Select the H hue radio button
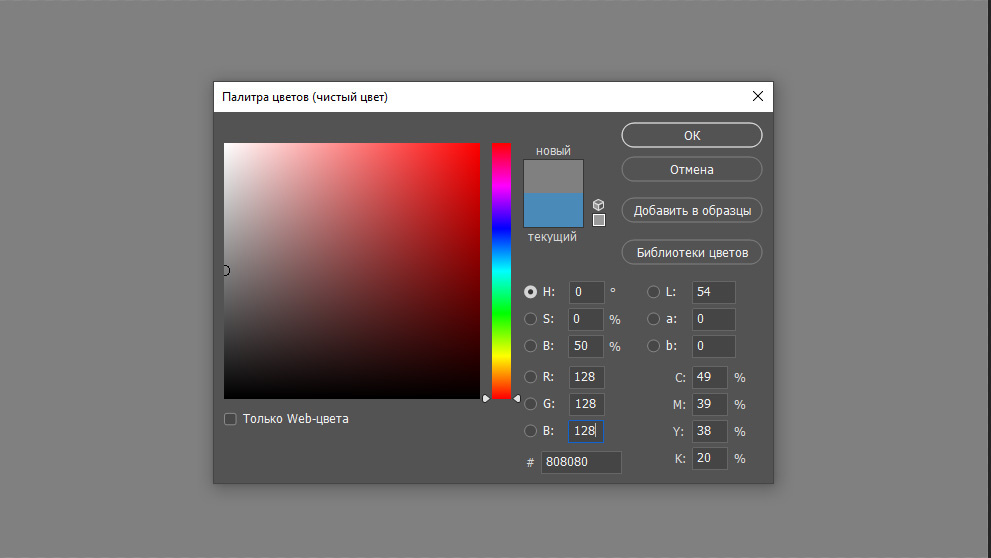Image resolution: width=991 pixels, height=558 pixels. click(x=530, y=292)
